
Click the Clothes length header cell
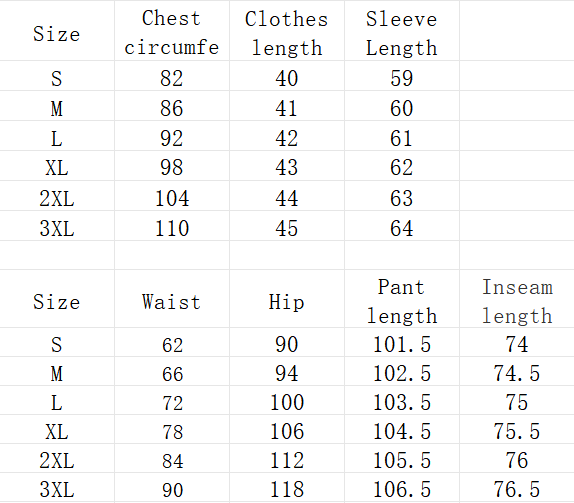pyautogui.click(x=287, y=31)
